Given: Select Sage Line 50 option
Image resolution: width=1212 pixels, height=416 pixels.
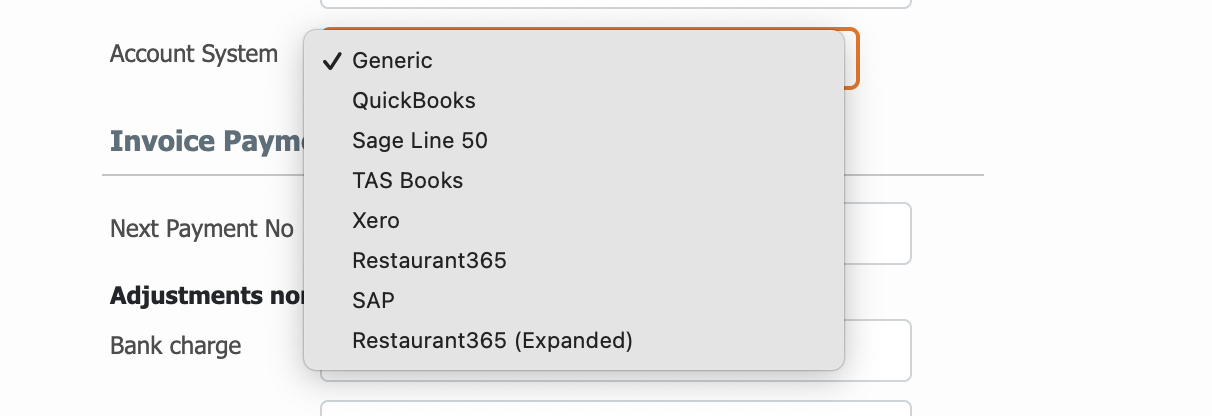Looking at the screenshot, I should (574, 141).
